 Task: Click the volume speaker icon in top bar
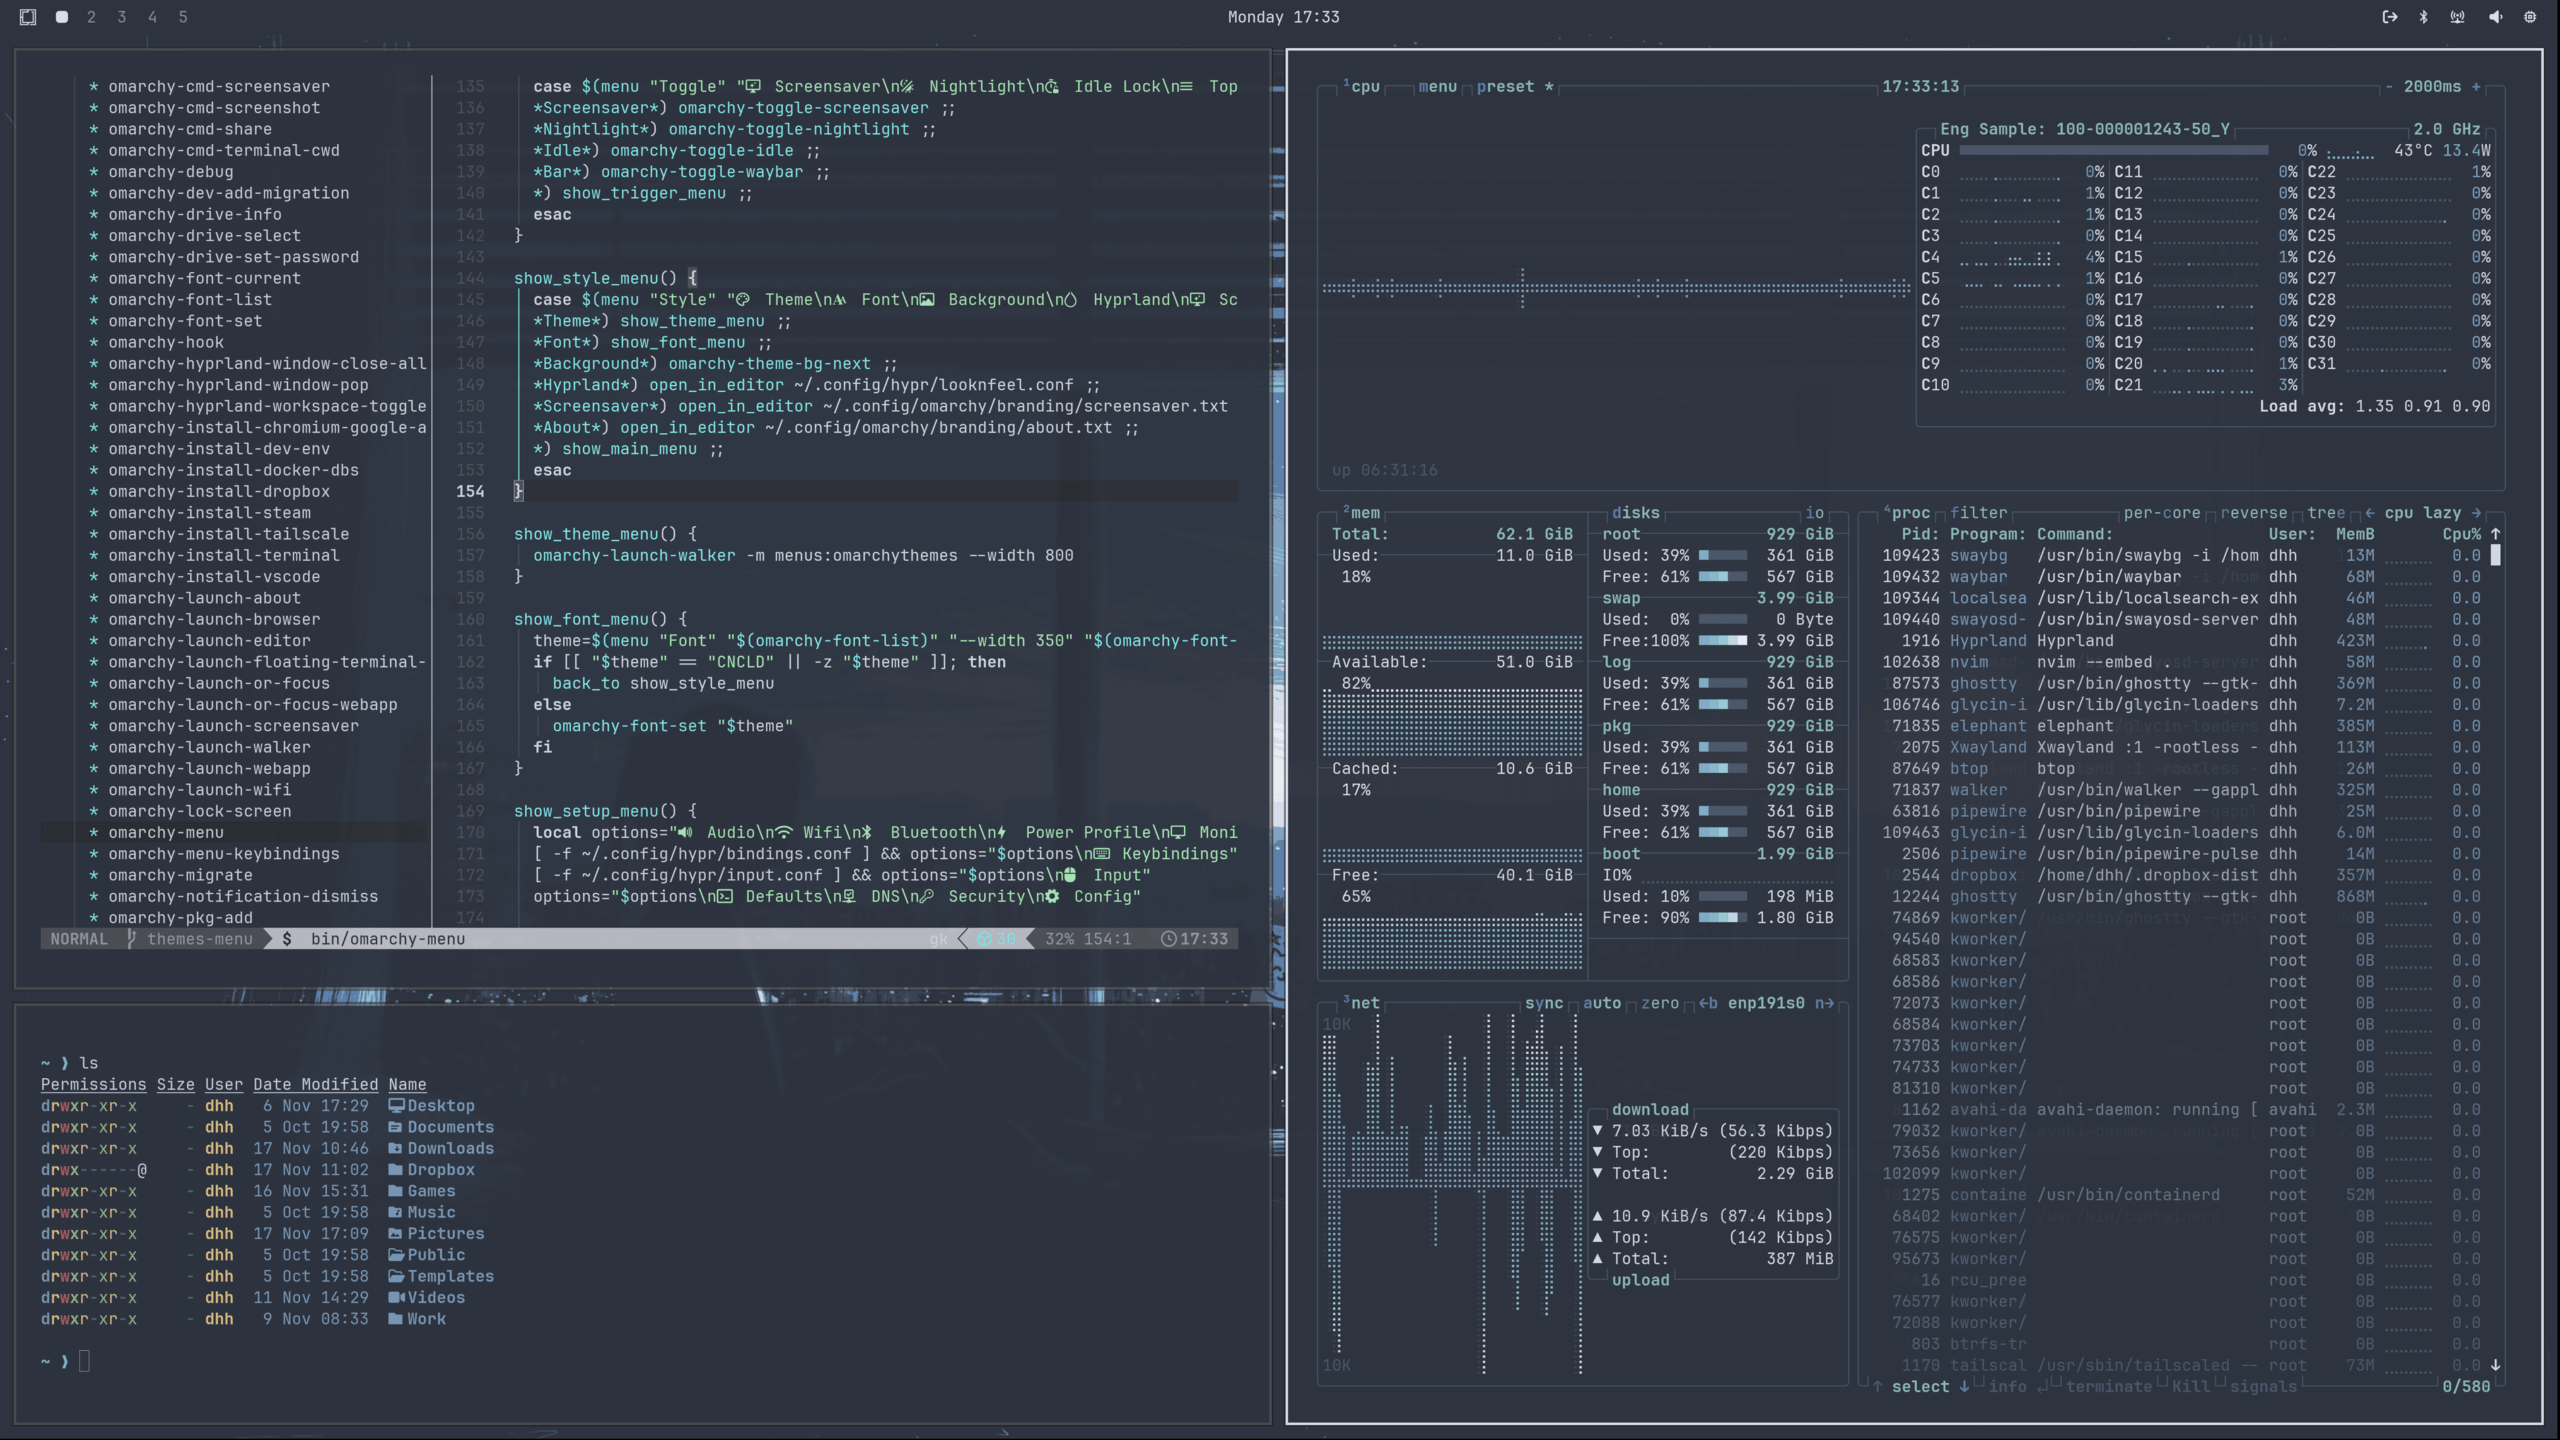(2495, 17)
